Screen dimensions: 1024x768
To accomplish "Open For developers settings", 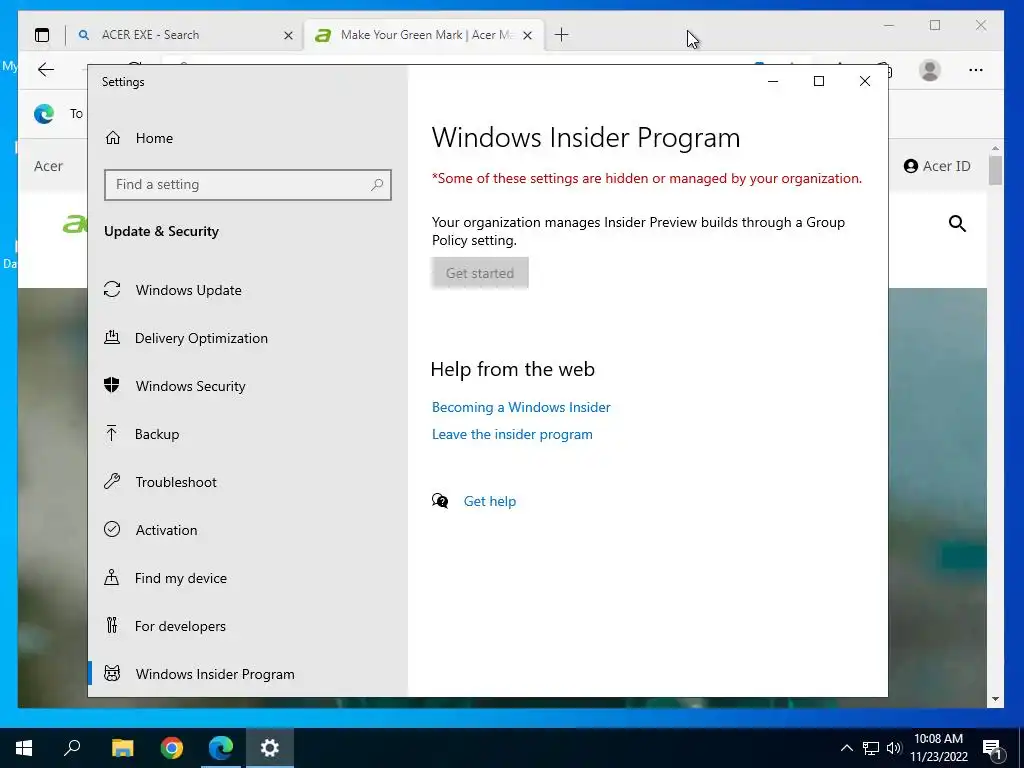I will click(180, 626).
